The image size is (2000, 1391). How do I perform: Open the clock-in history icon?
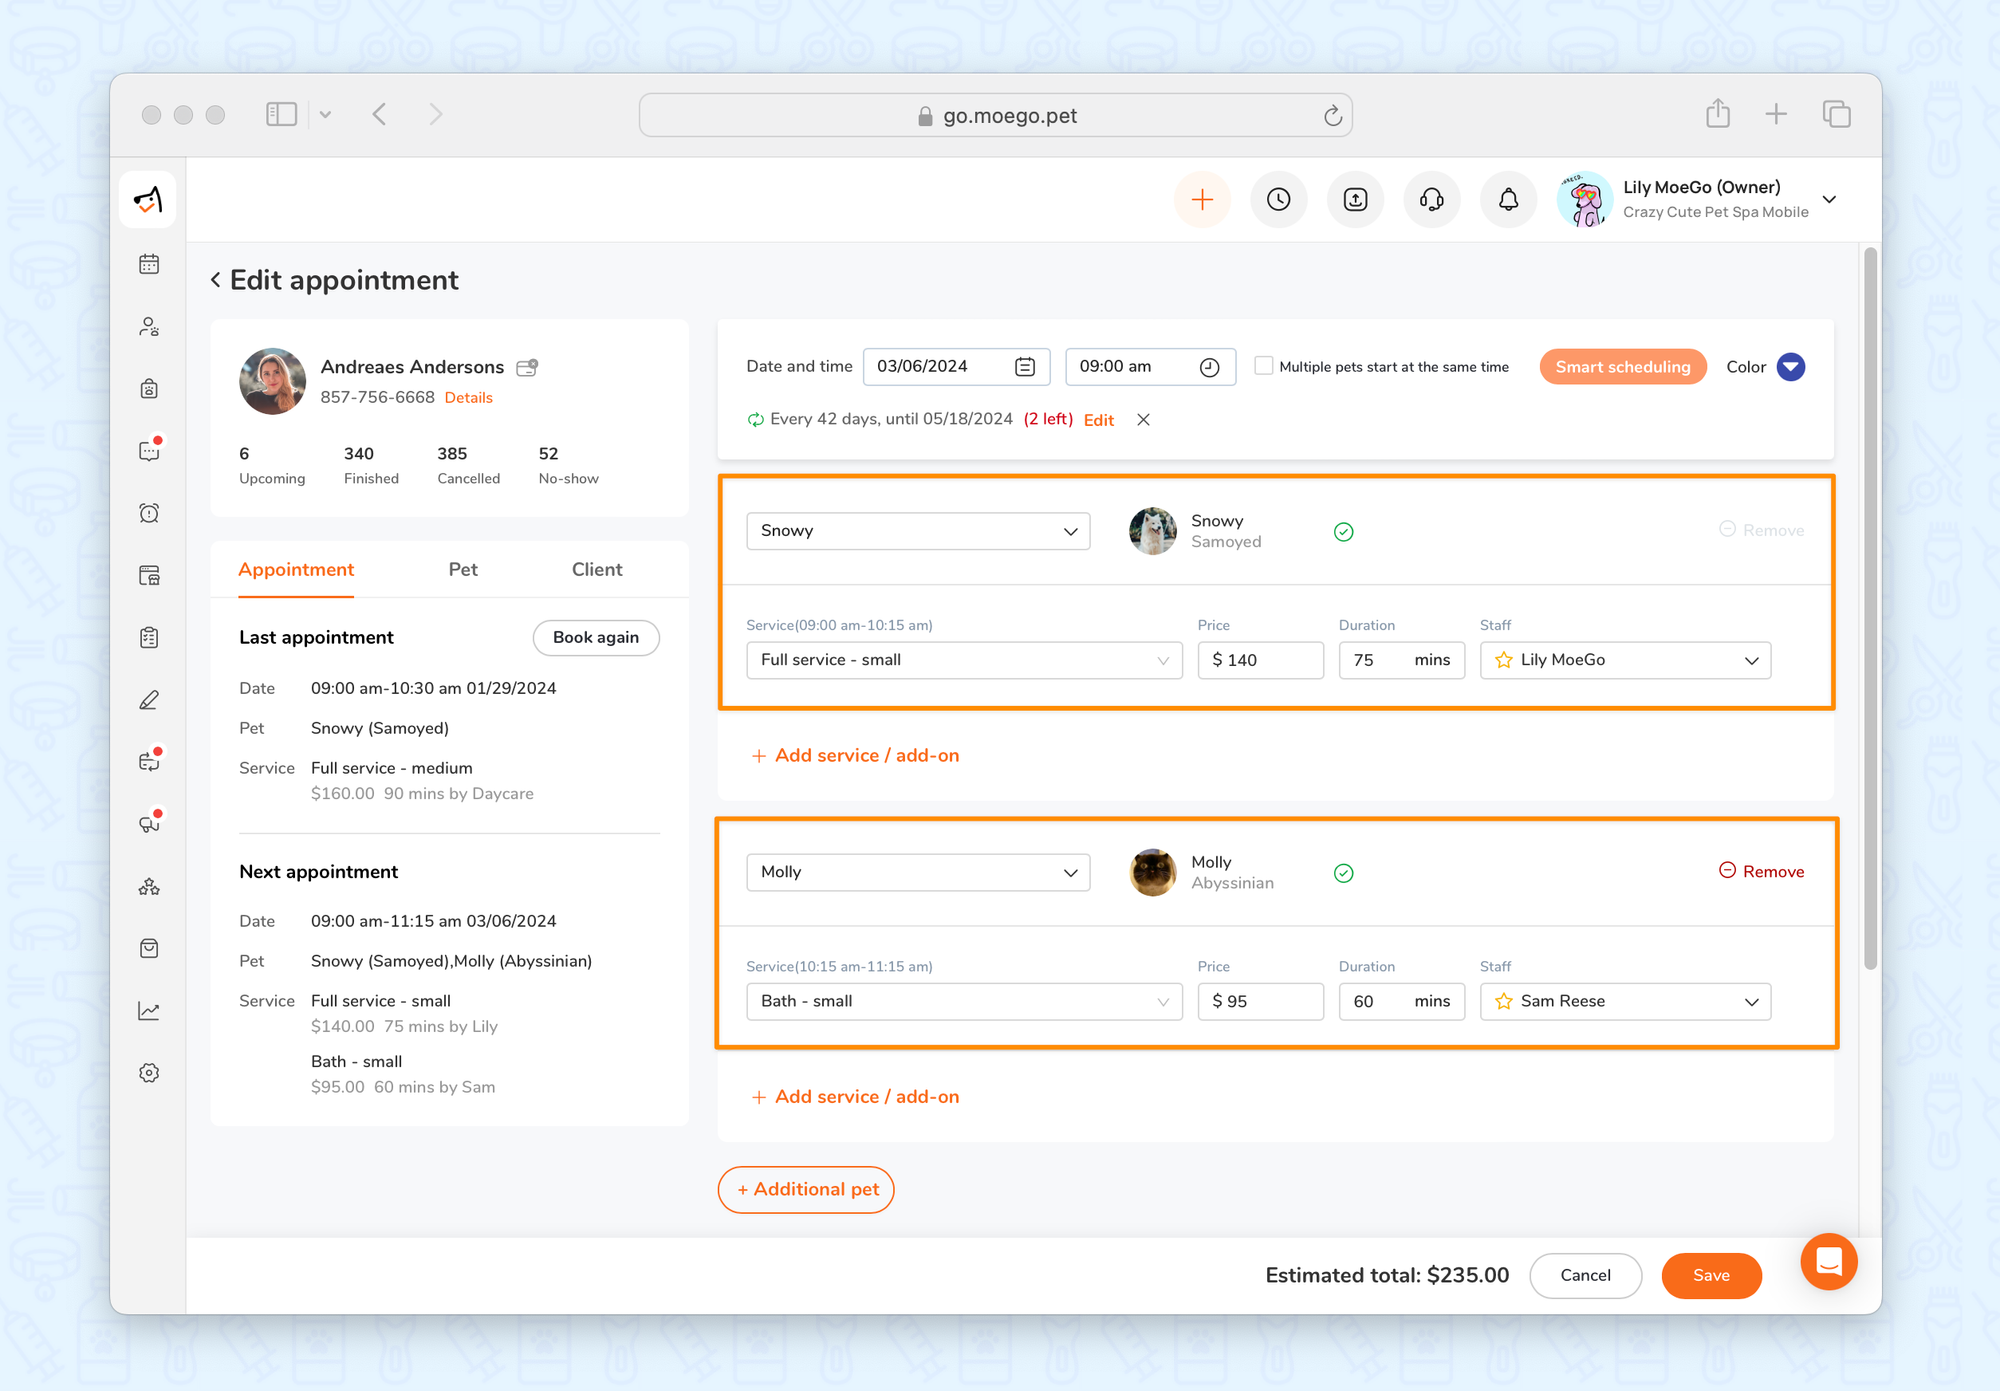point(1278,200)
